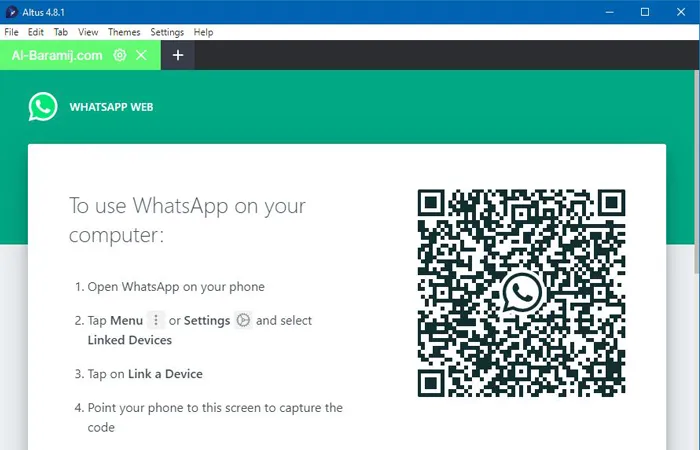Minimize the Altus window
The image size is (700, 450).
coord(609,12)
